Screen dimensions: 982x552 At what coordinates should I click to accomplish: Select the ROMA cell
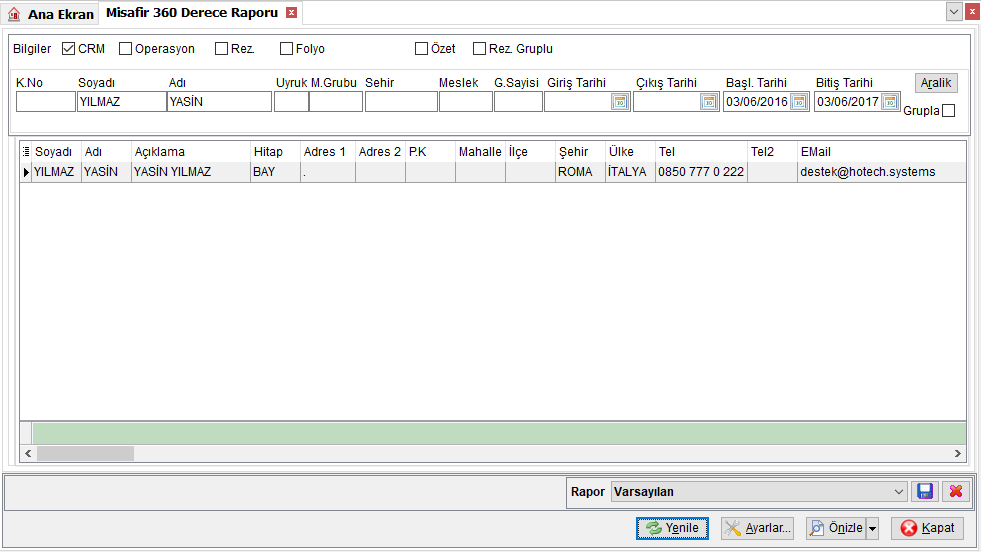[580, 172]
